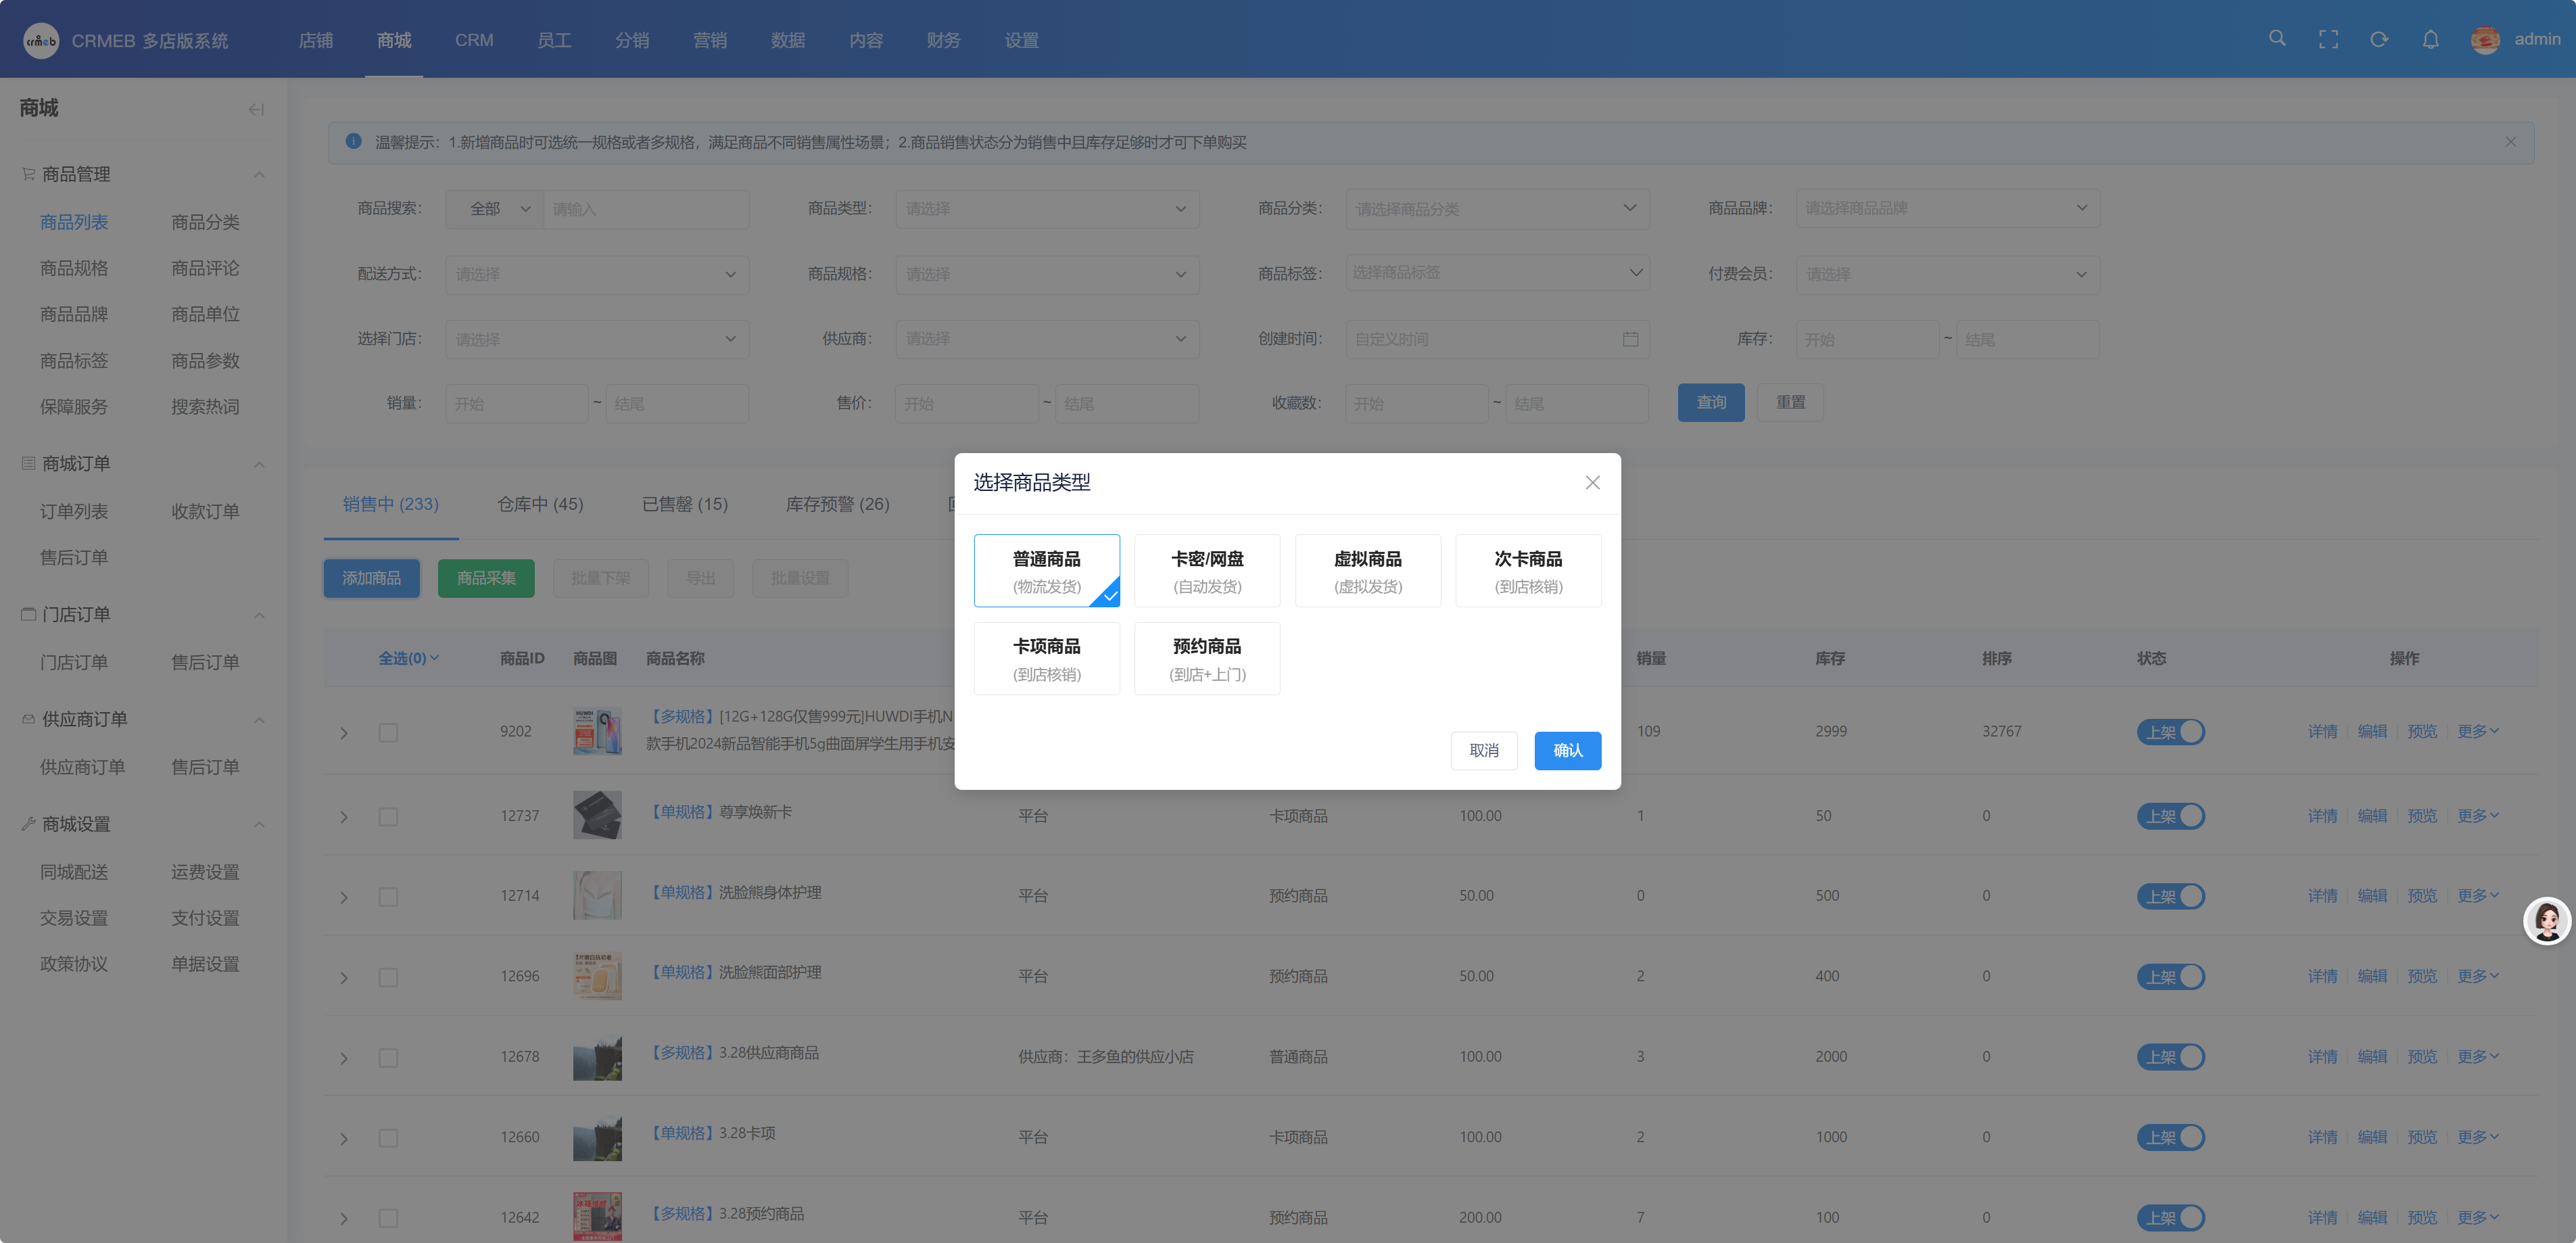Click the 重置 reset button
The image size is (2576, 1243).
tap(1790, 402)
